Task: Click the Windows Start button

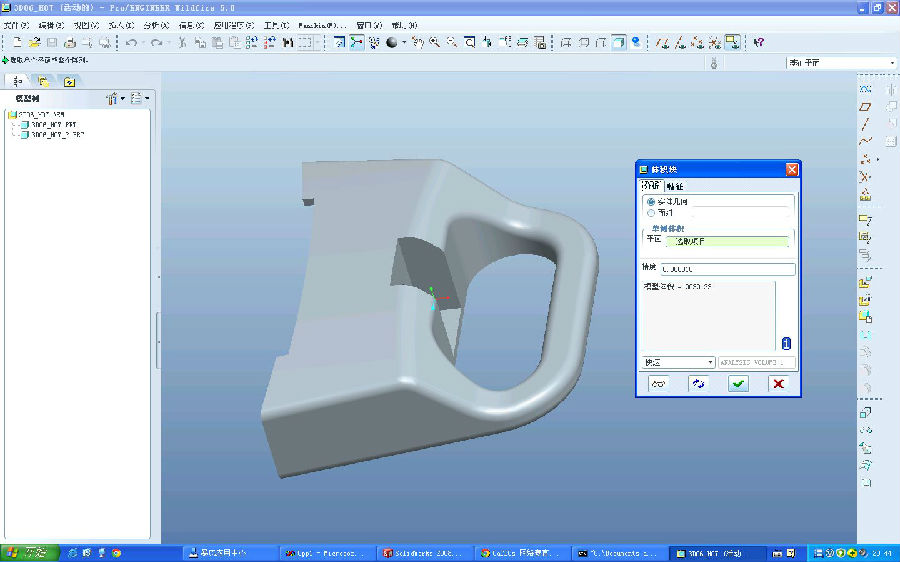Action: tap(27, 552)
